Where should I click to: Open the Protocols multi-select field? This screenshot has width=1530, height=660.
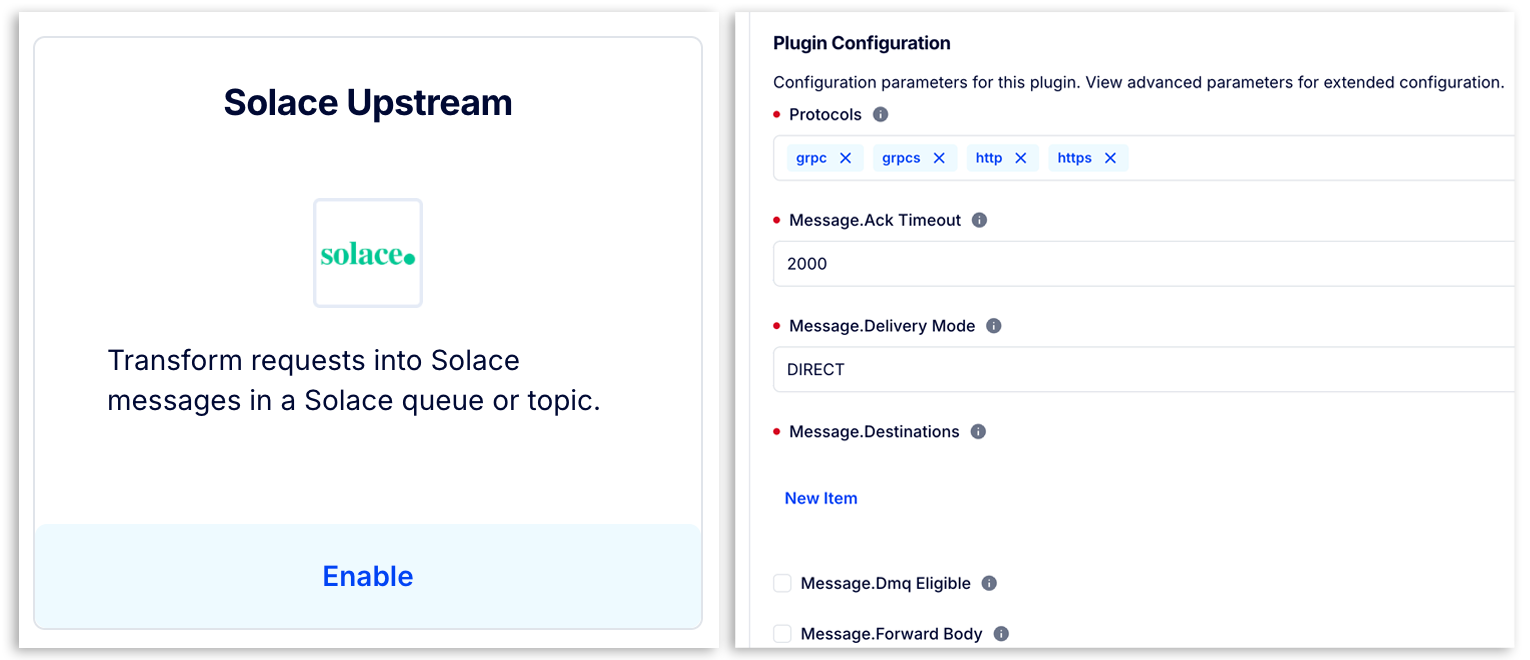point(1320,158)
